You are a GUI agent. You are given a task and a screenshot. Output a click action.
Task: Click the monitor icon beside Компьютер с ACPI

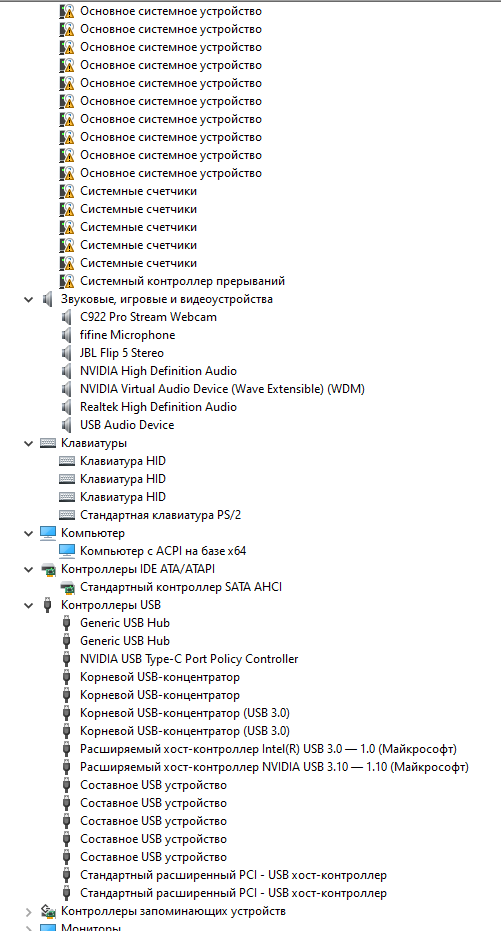coord(67,551)
